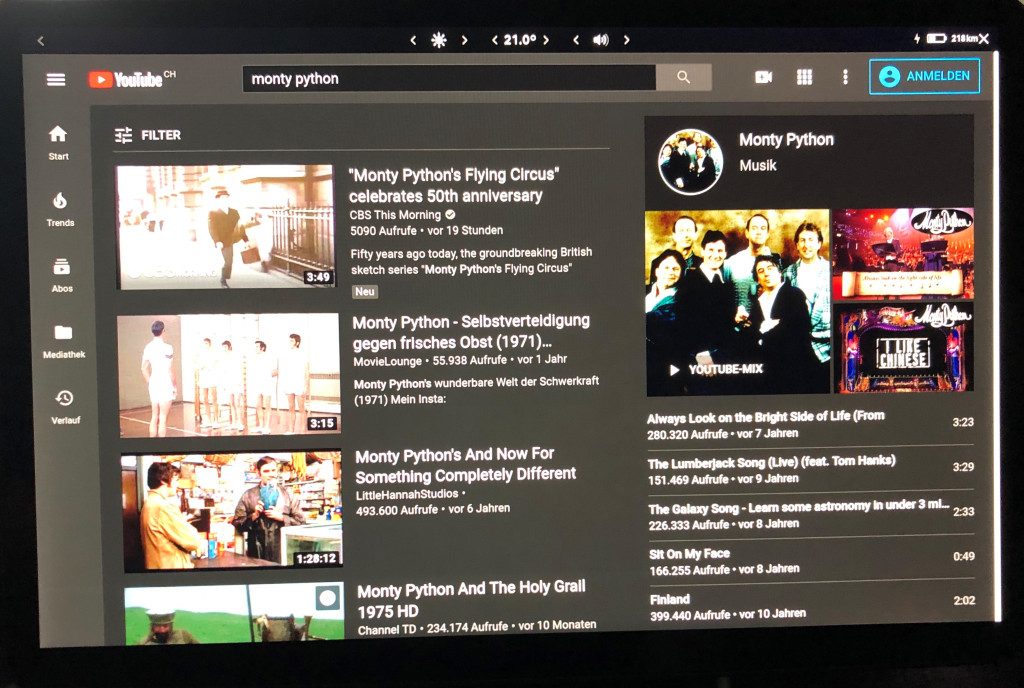Open Monty Python - Selbstverteidigung video title
The width and height of the screenshot is (1024, 688).
(x=471, y=332)
